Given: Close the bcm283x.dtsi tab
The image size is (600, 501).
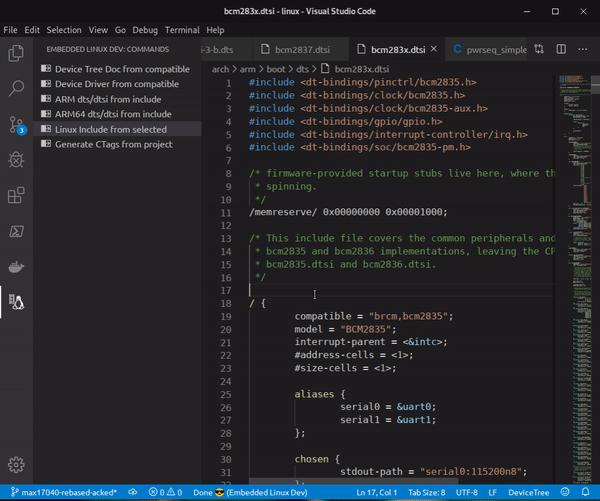Looking at the screenshot, I should click(x=434, y=49).
